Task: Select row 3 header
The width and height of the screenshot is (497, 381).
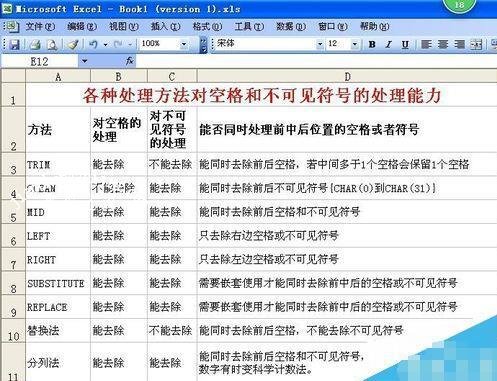Action: click(x=13, y=165)
